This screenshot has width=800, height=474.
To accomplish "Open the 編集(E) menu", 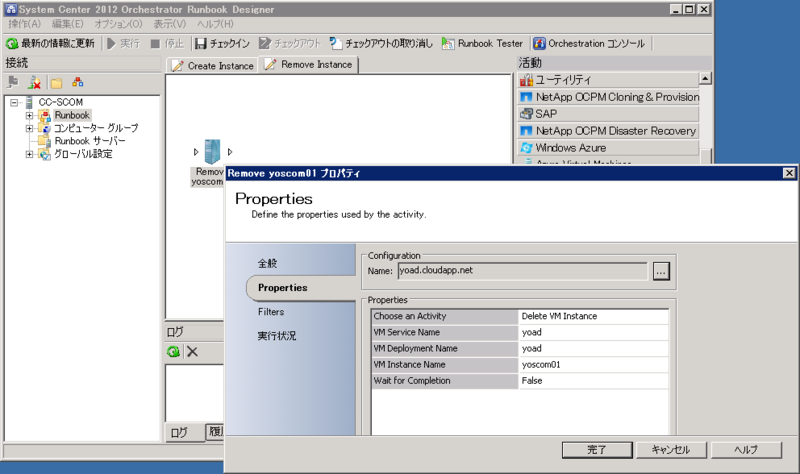I will 67,24.
